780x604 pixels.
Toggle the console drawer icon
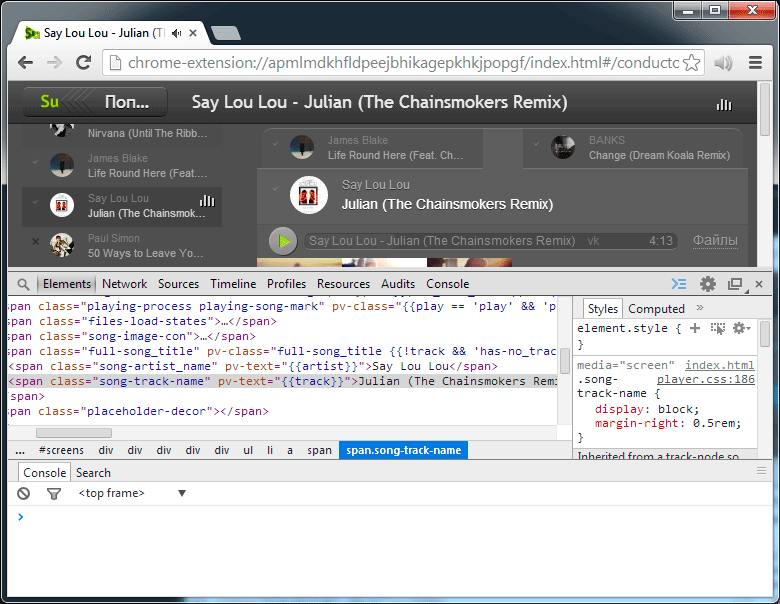tap(679, 284)
